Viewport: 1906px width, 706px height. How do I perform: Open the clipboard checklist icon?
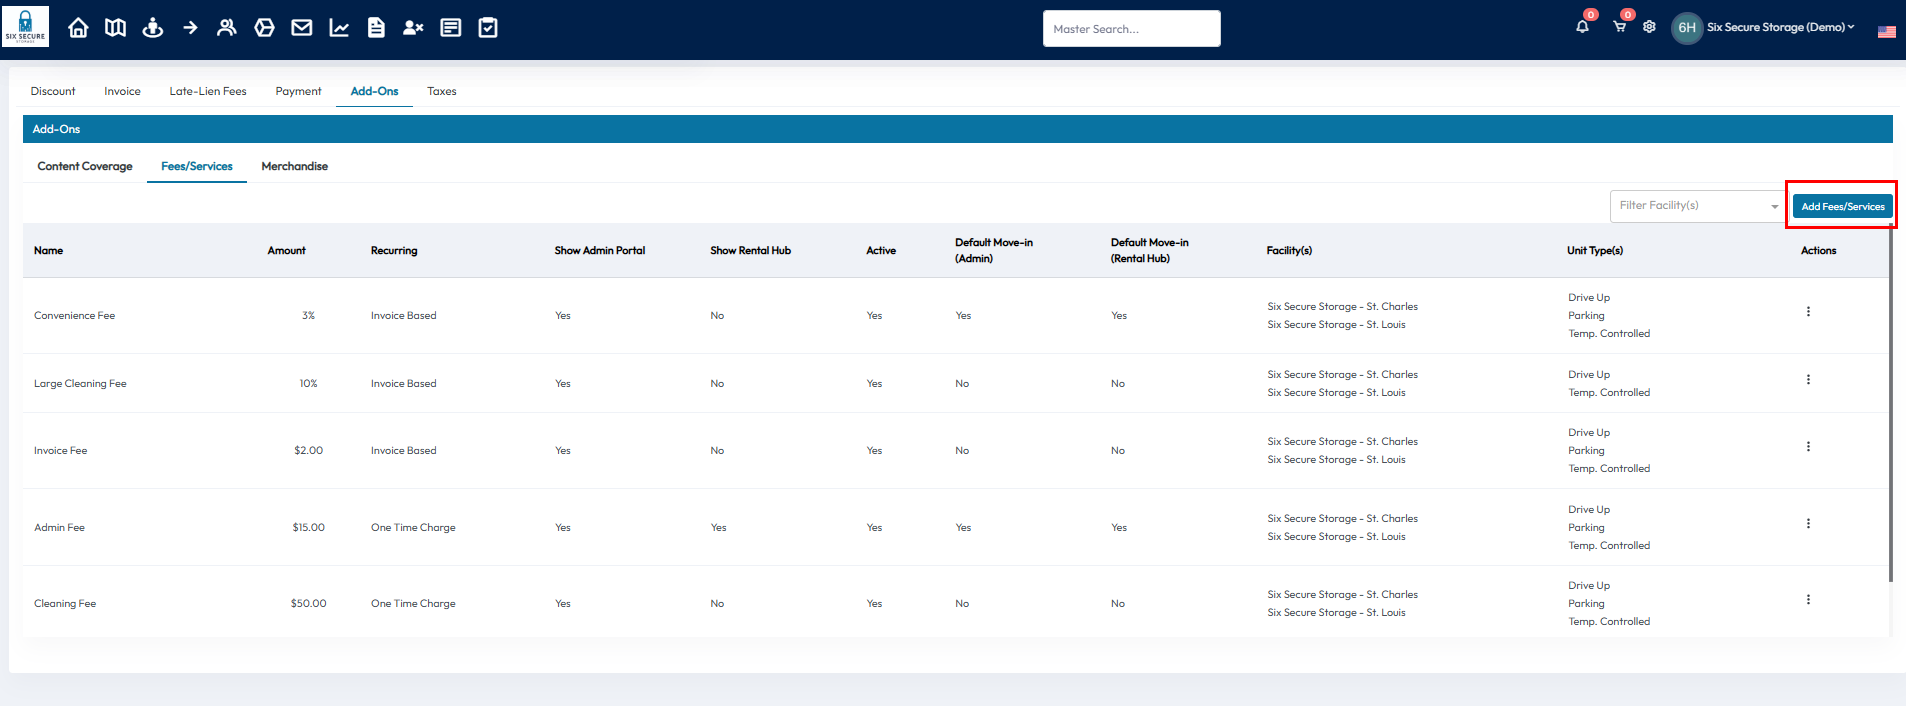tap(488, 28)
